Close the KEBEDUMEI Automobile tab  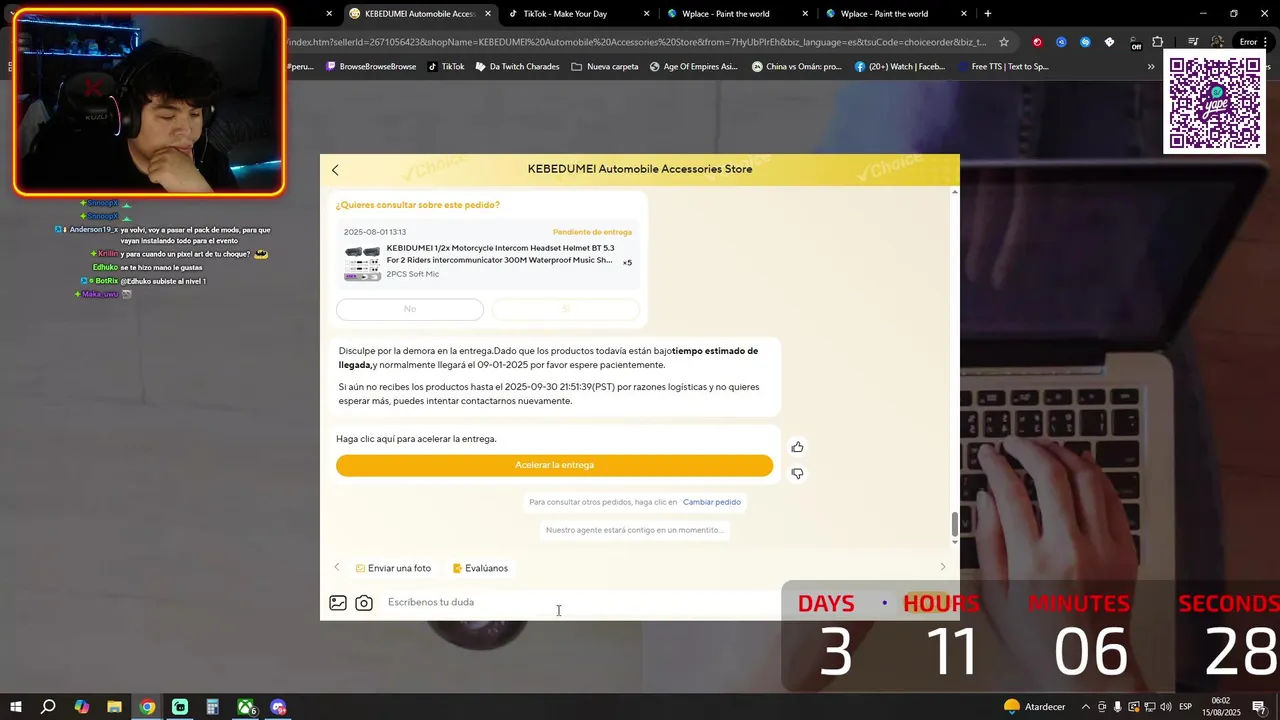coord(488,14)
